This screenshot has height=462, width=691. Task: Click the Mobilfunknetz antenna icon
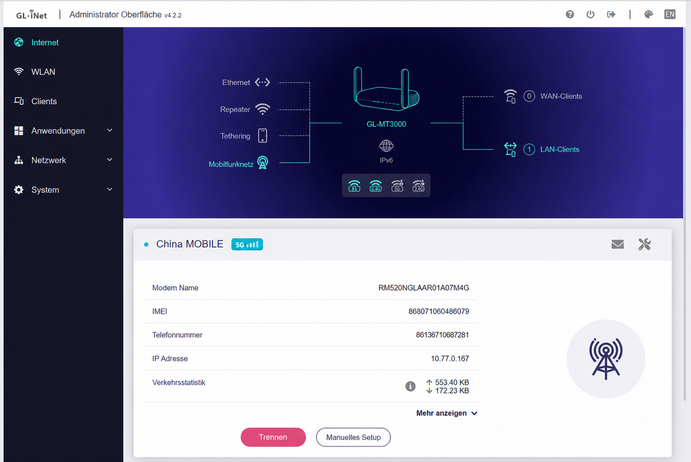pos(263,163)
